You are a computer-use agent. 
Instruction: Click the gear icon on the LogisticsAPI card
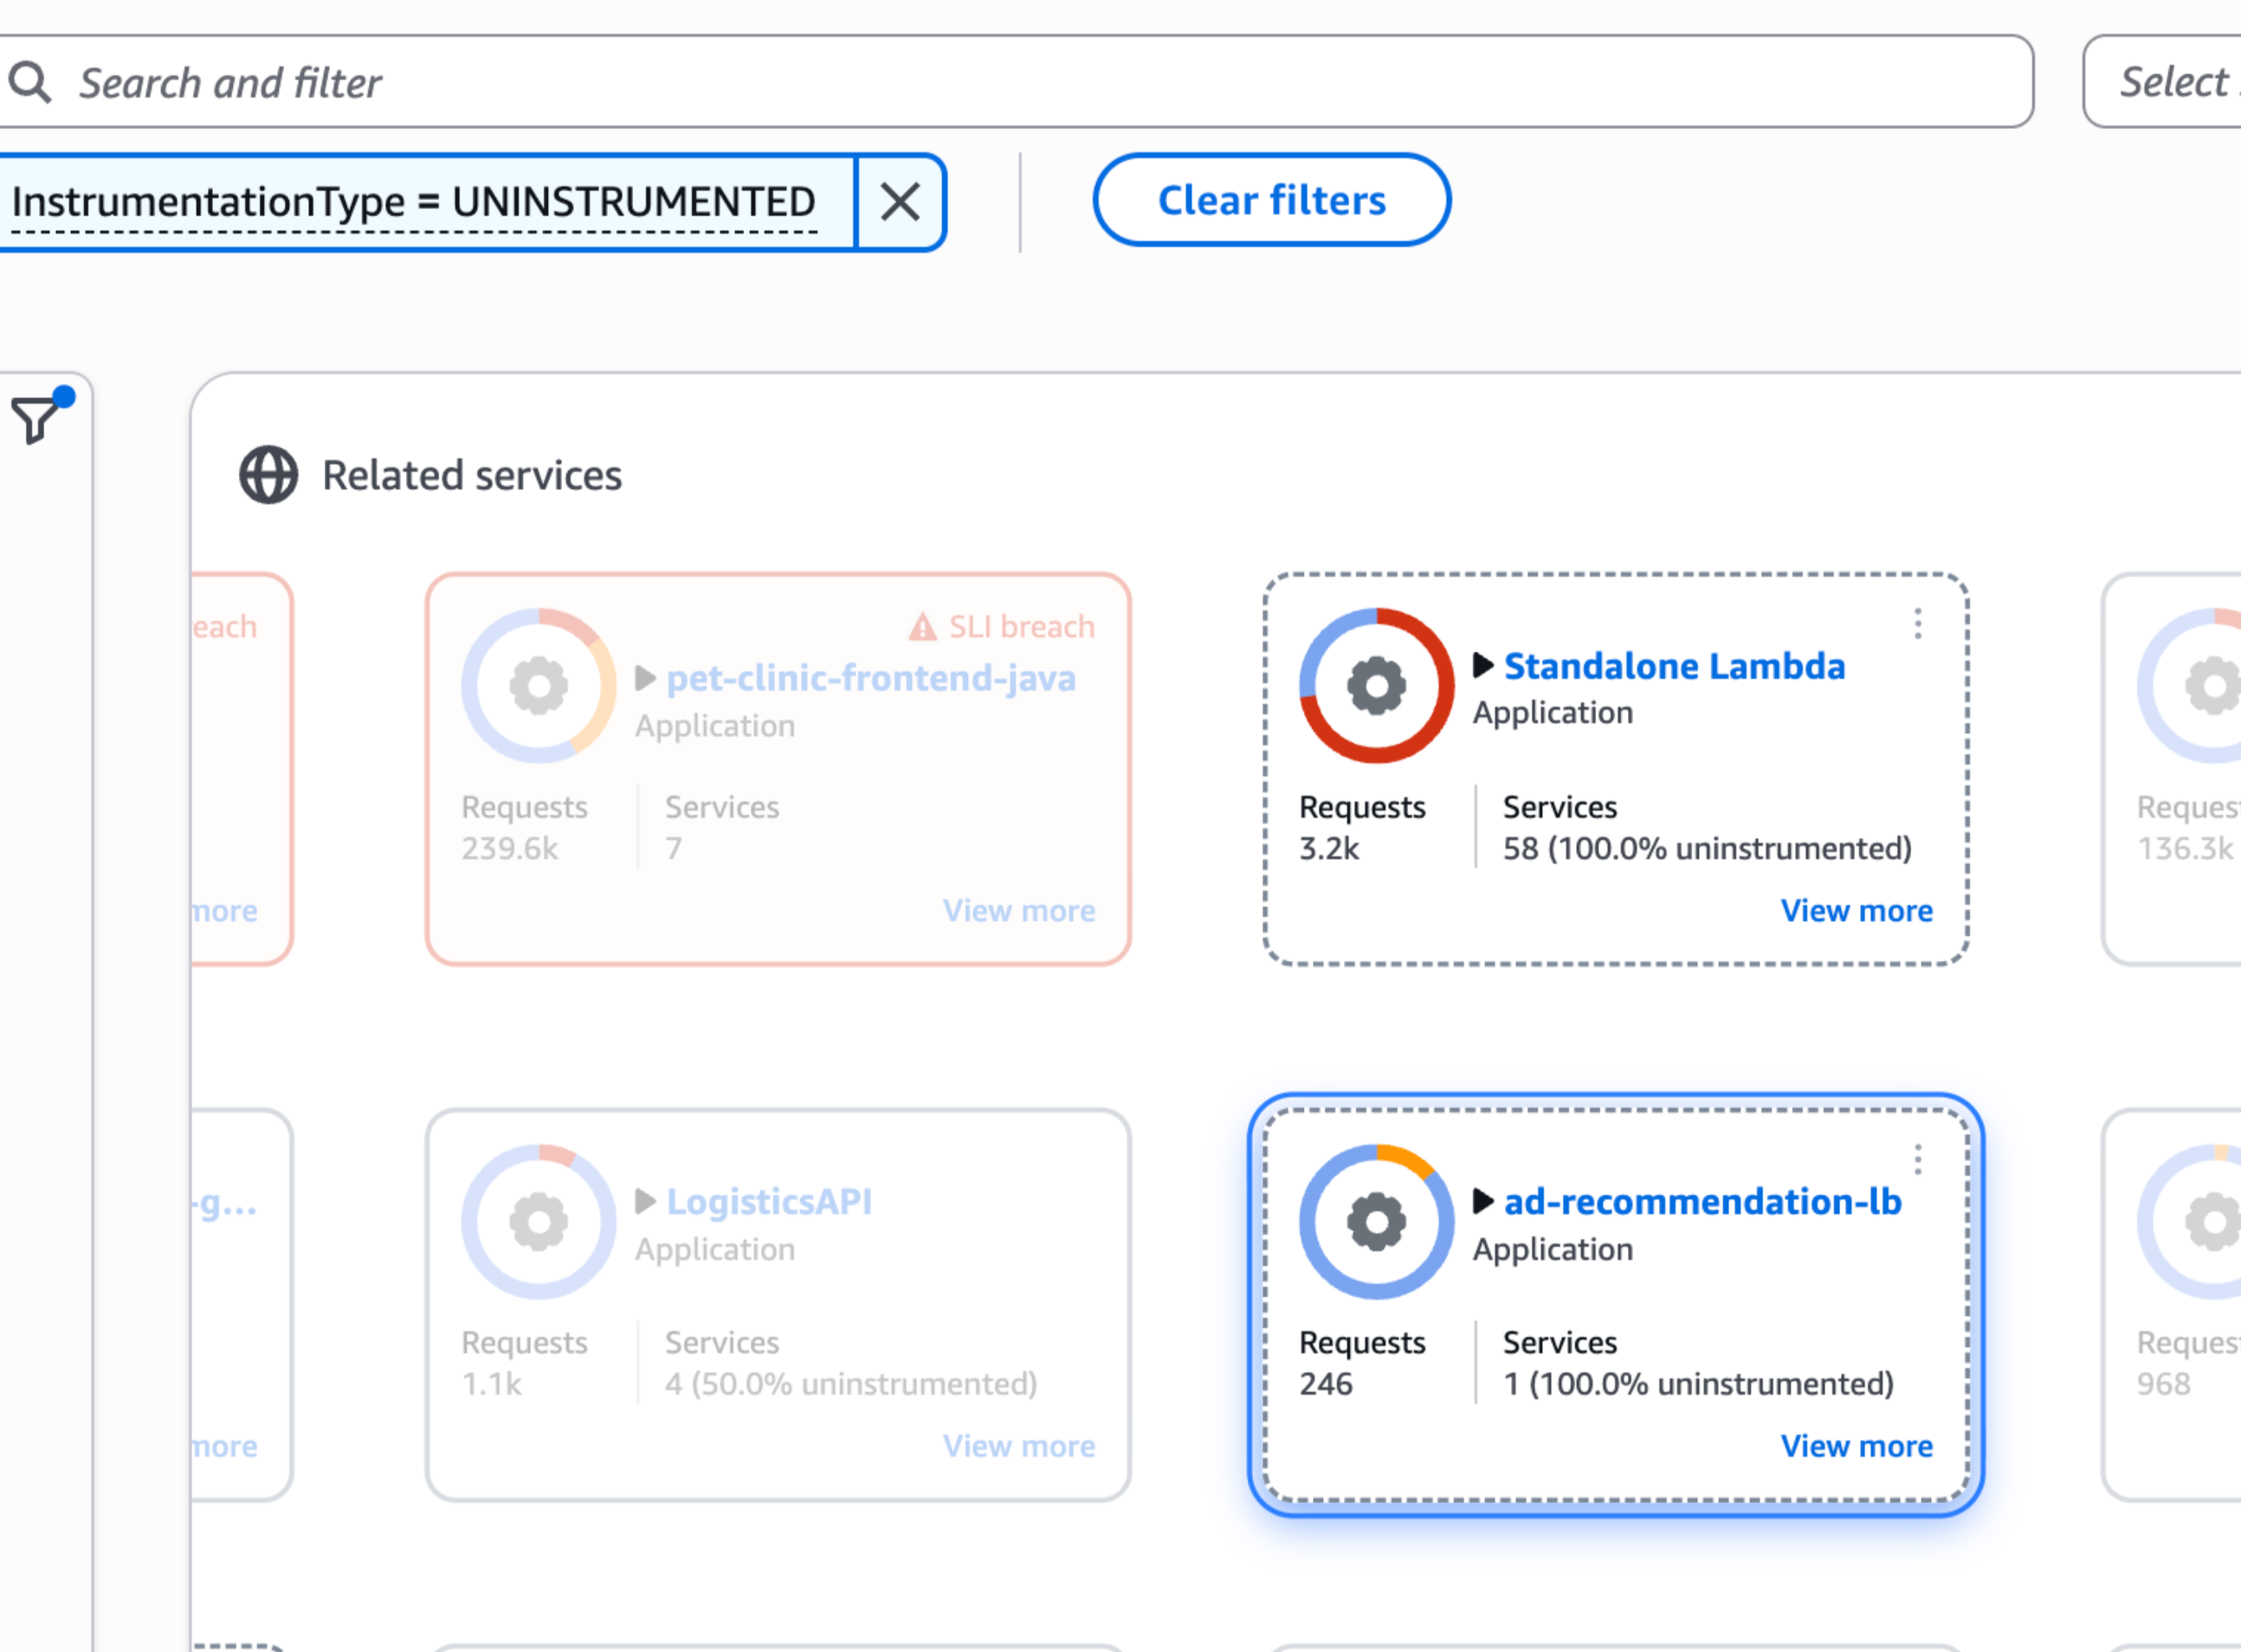tap(538, 1222)
